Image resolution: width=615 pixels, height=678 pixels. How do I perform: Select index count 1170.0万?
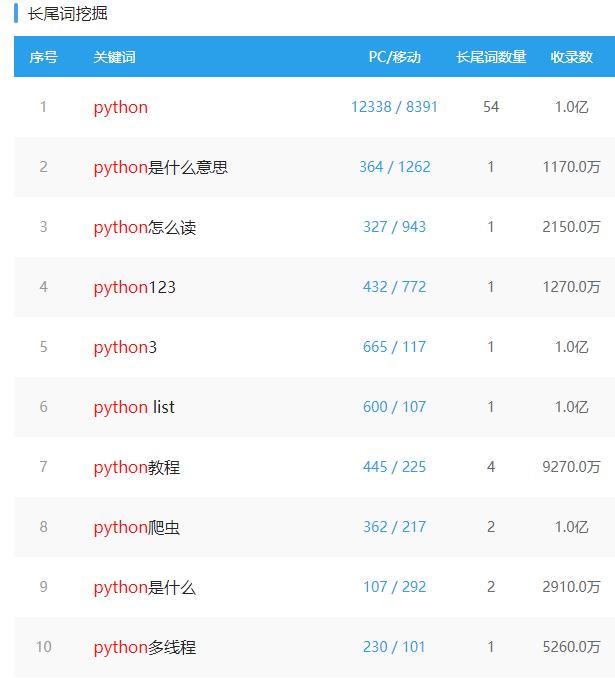click(x=571, y=167)
